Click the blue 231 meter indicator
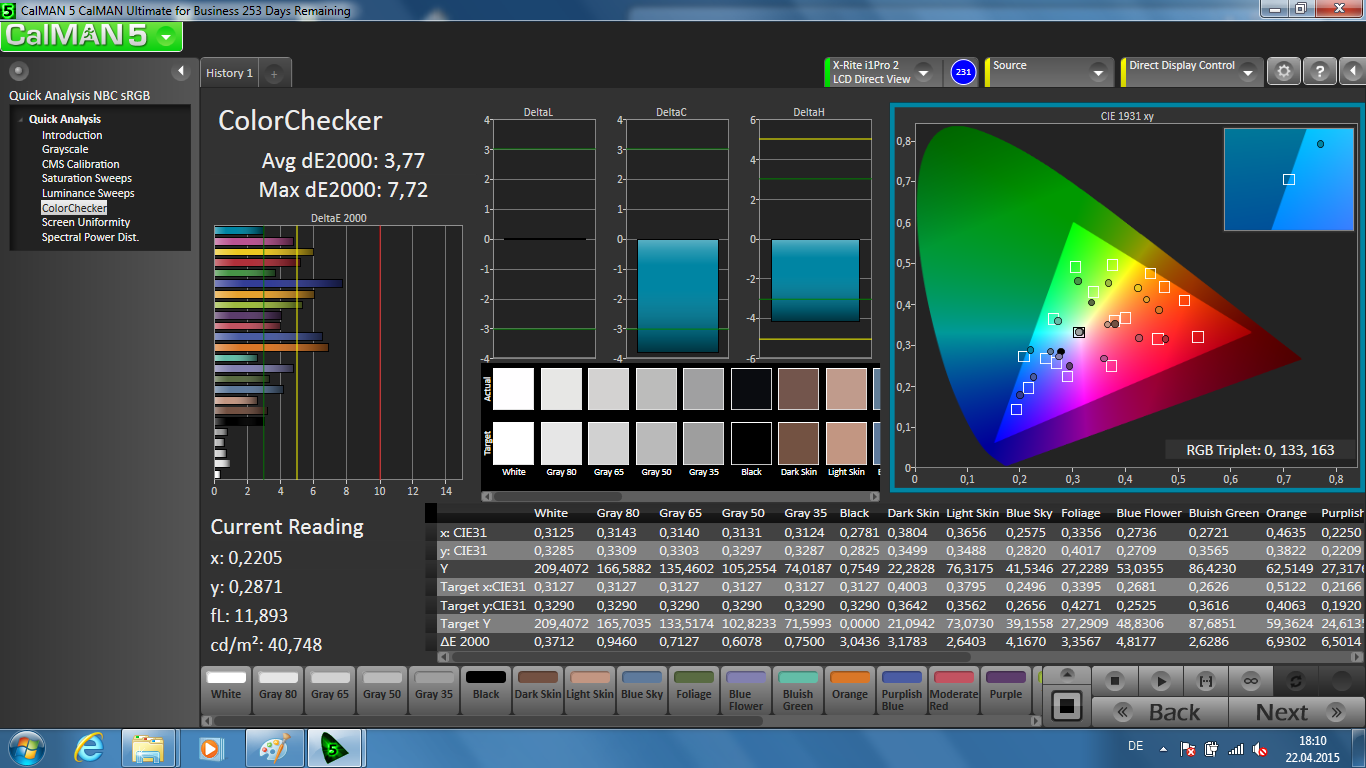This screenshot has width=1366, height=768. (x=962, y=72)
